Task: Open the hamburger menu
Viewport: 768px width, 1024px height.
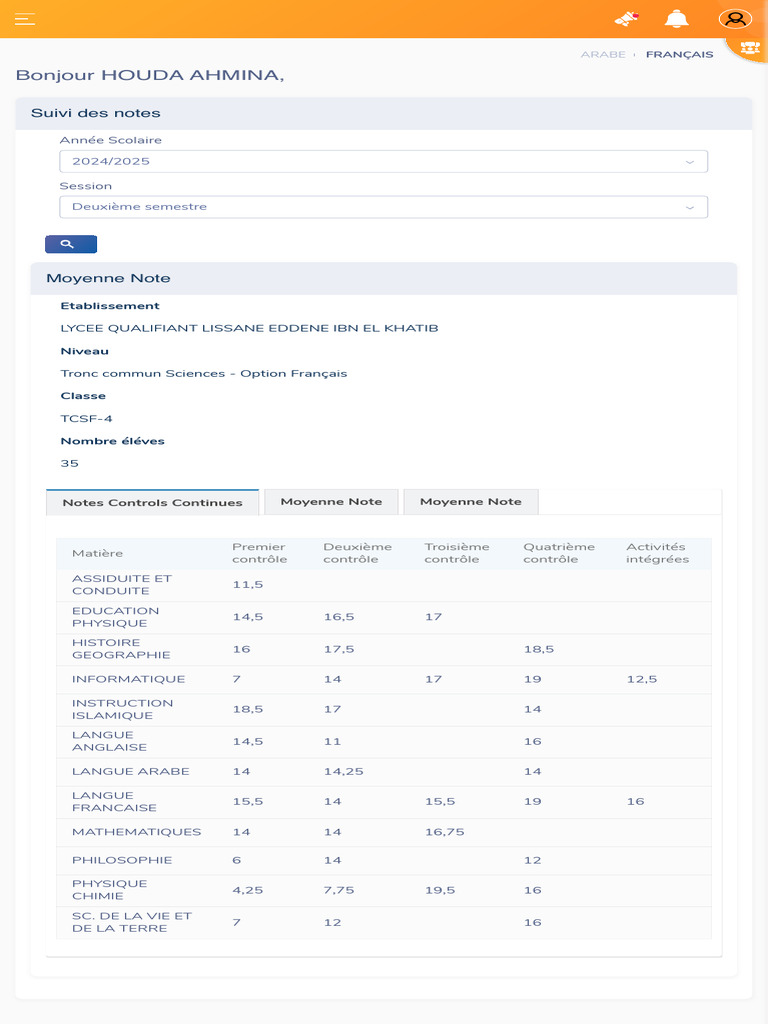Action: [25, 18]
